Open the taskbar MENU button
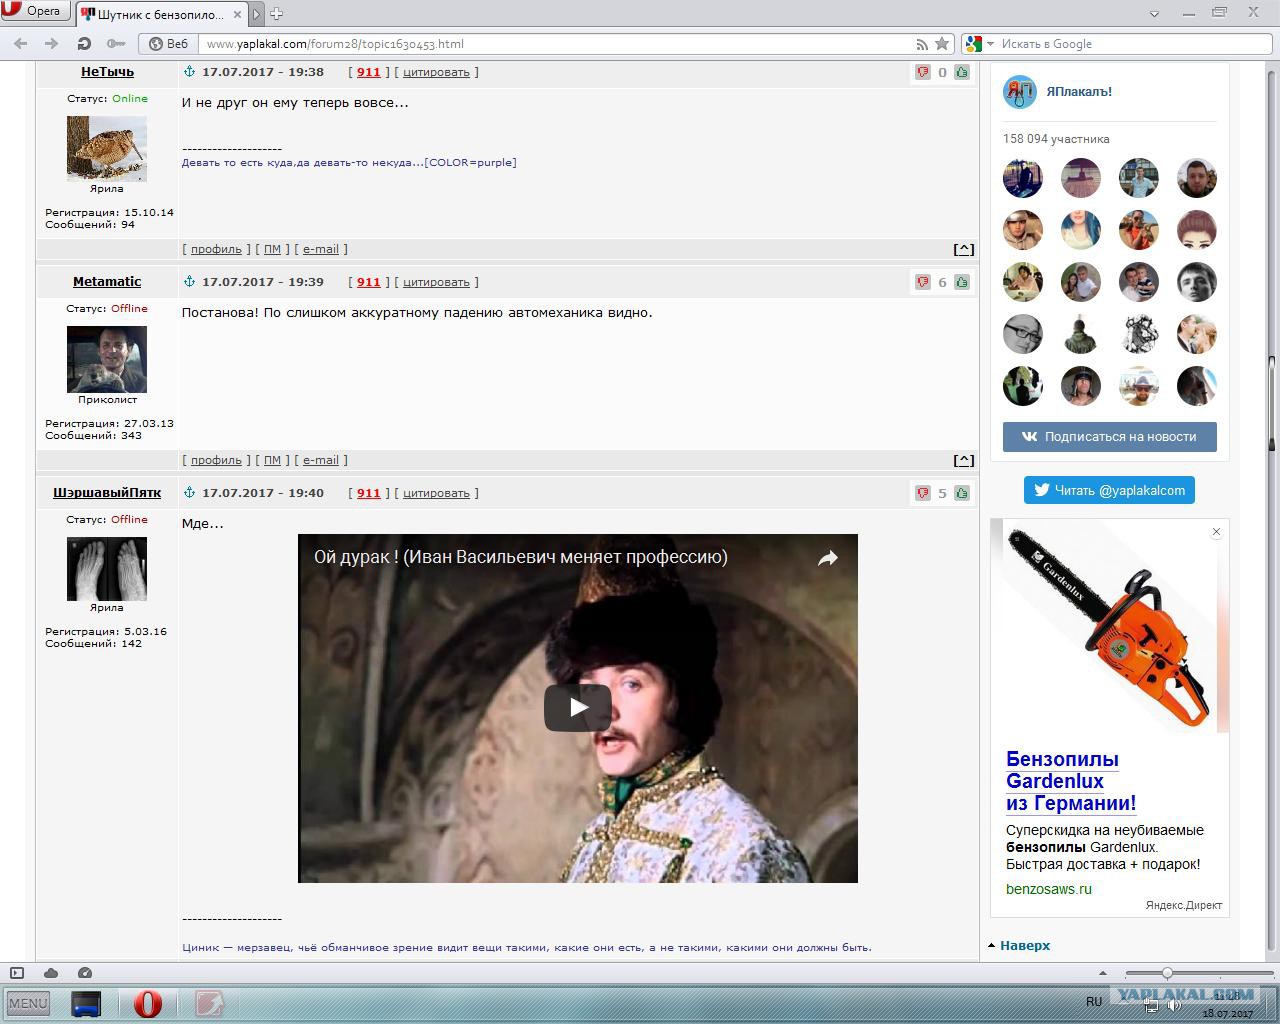 point(28,1003)
